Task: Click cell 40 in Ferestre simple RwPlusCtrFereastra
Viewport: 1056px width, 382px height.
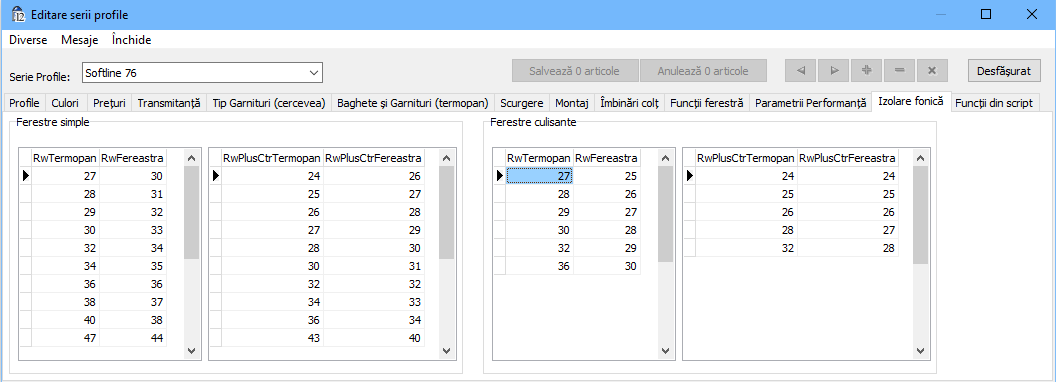Action: [x=374, y=338]
